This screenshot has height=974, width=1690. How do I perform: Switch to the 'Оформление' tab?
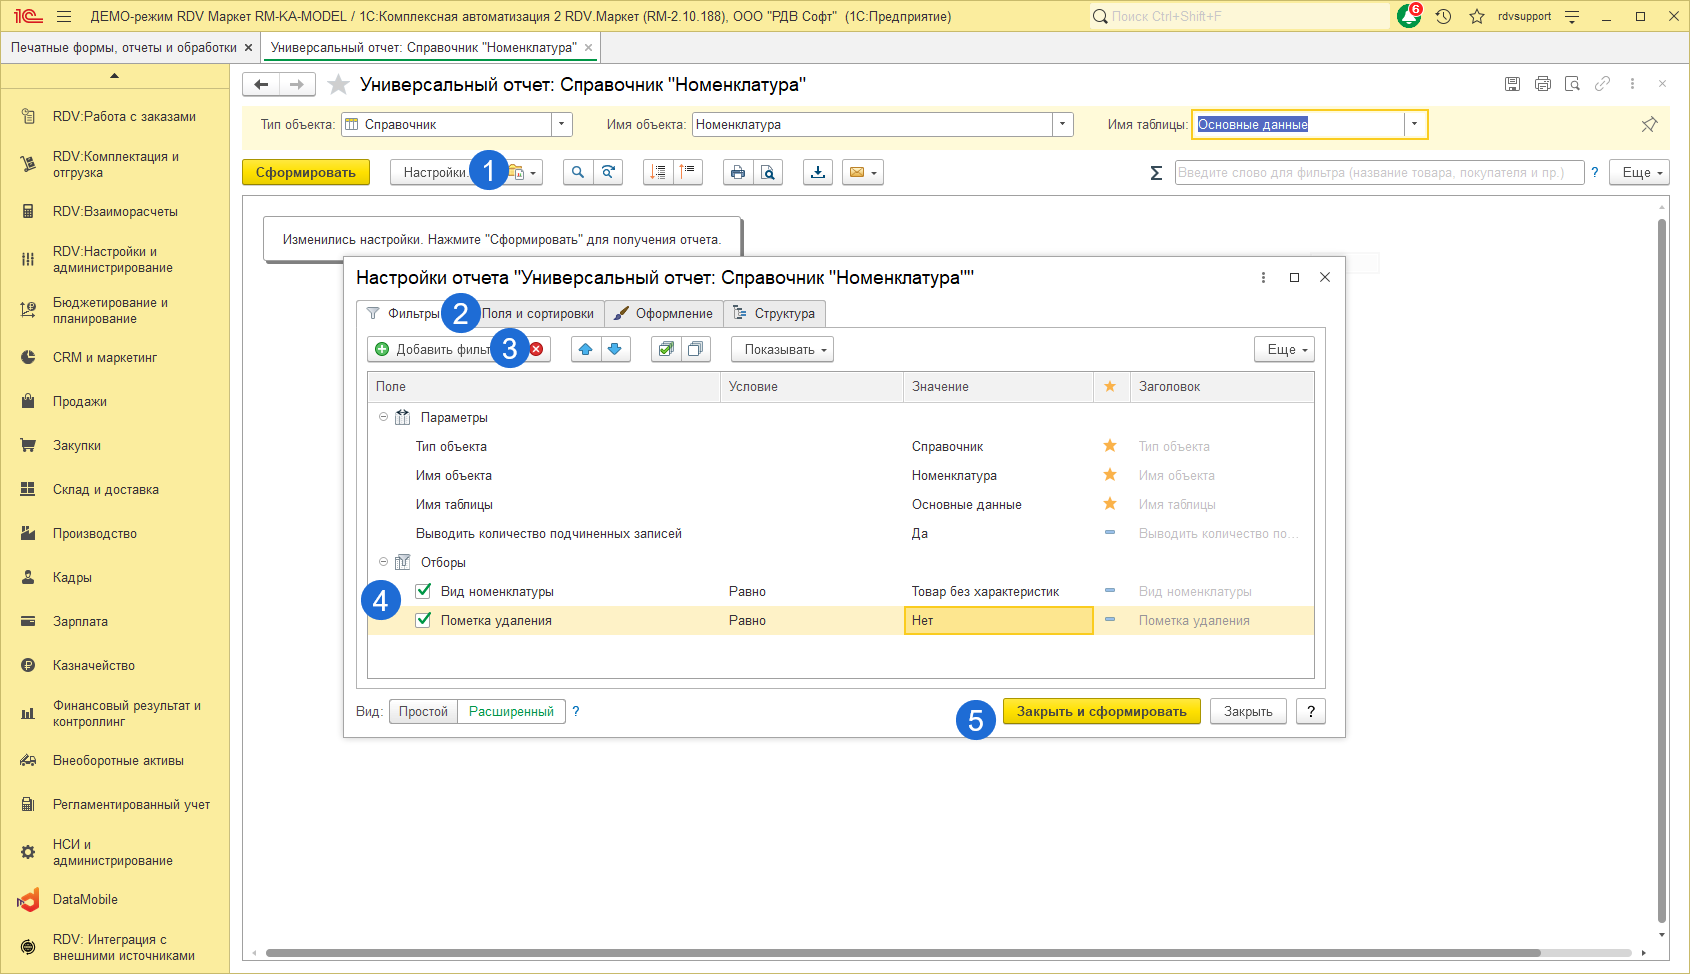(664, 313)
